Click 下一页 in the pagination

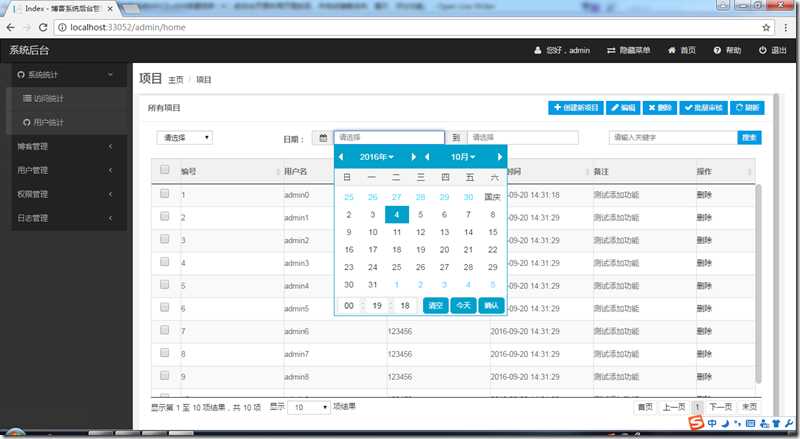720,407
